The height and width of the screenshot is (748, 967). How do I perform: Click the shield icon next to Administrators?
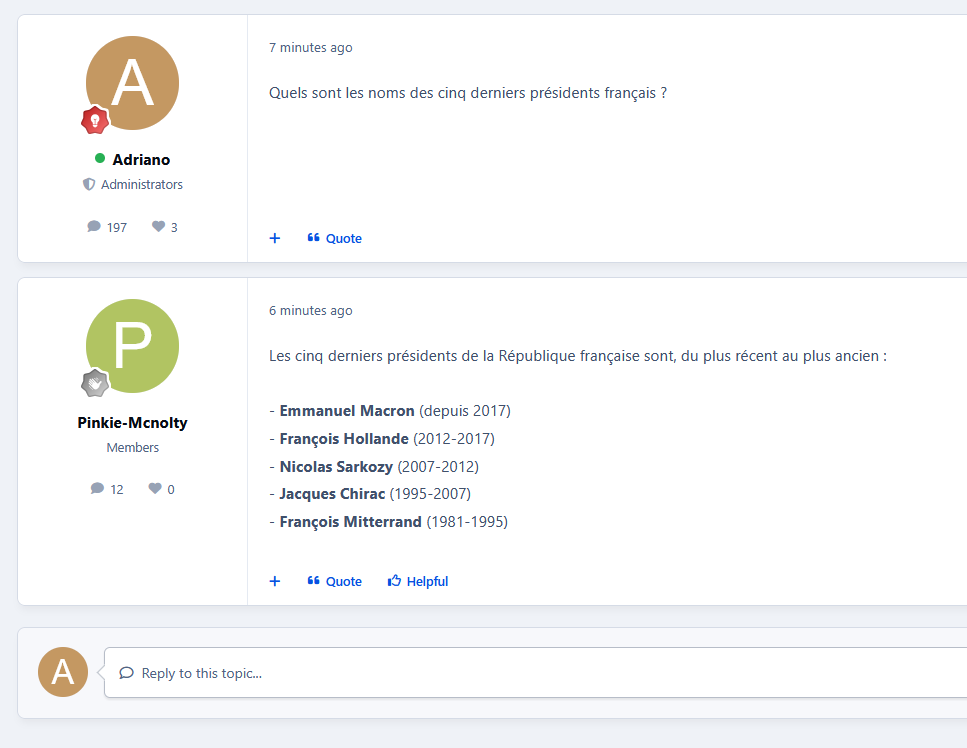(x=89, y=185)
